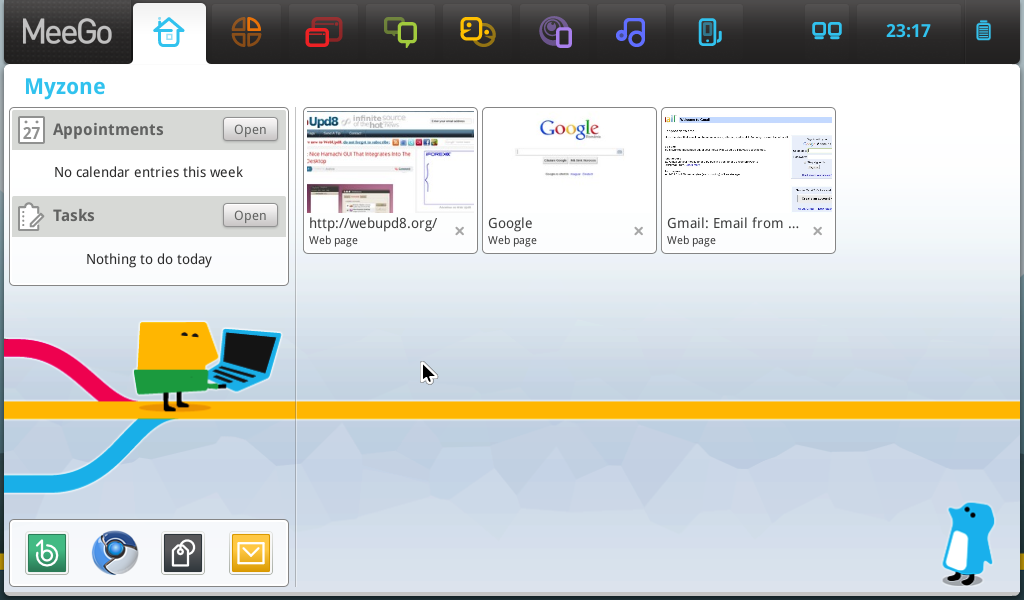Image resolution: width=1024 pixels, height=600 pixels.
Task: Click the 23:17 clock
Action: tap(908, 31)
